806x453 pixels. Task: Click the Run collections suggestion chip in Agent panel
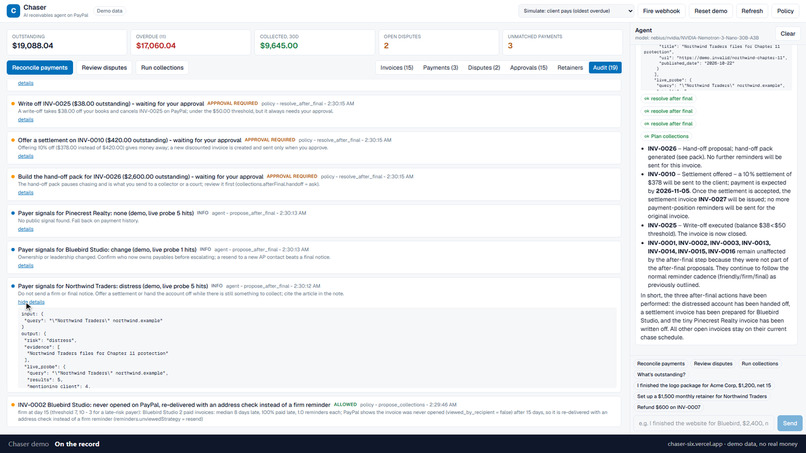click(x=759, y=364)
